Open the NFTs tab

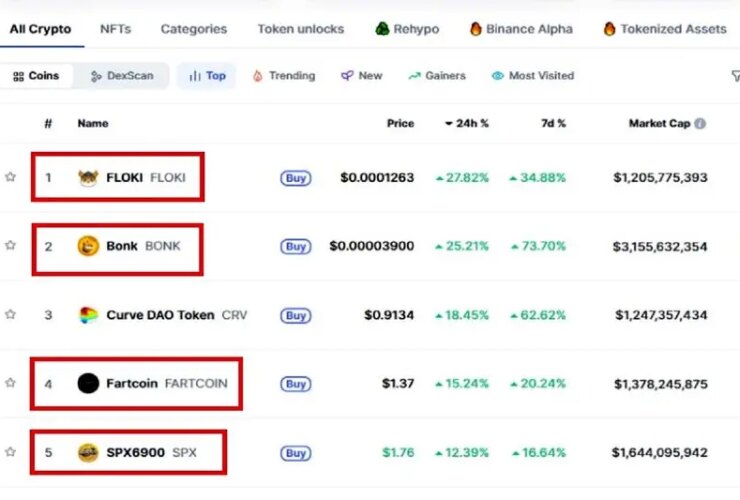116,29
